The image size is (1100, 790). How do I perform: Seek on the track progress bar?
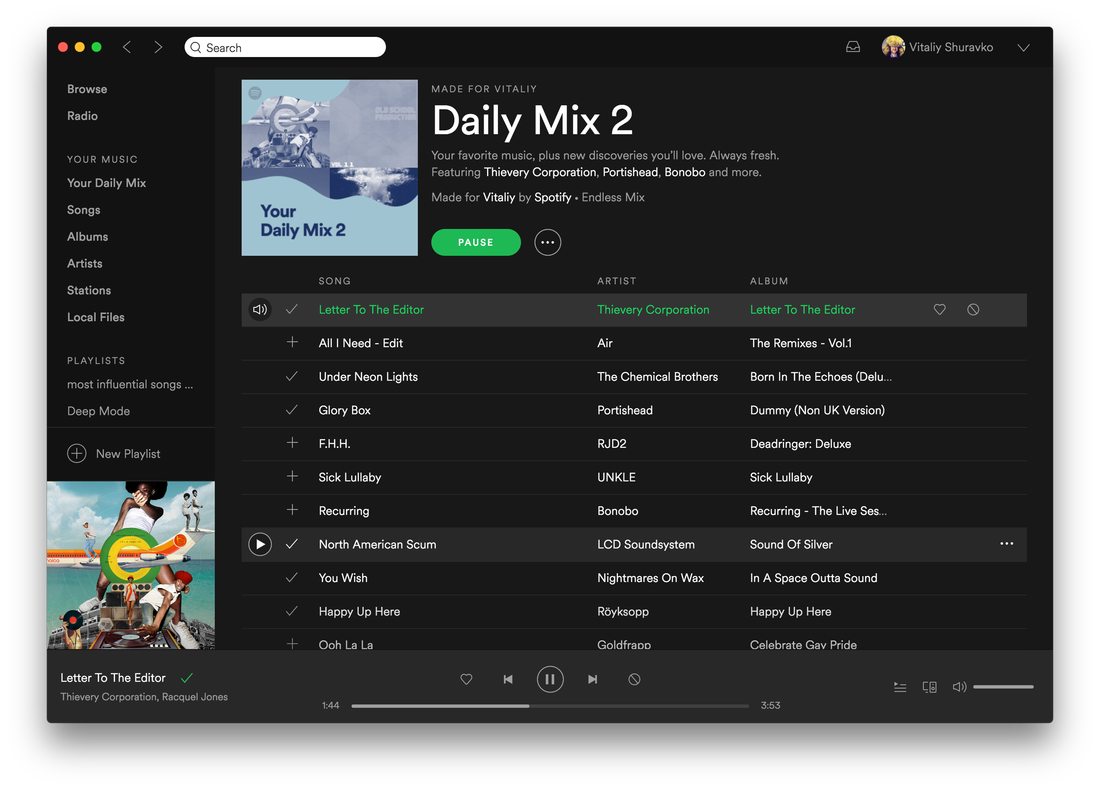550,706
